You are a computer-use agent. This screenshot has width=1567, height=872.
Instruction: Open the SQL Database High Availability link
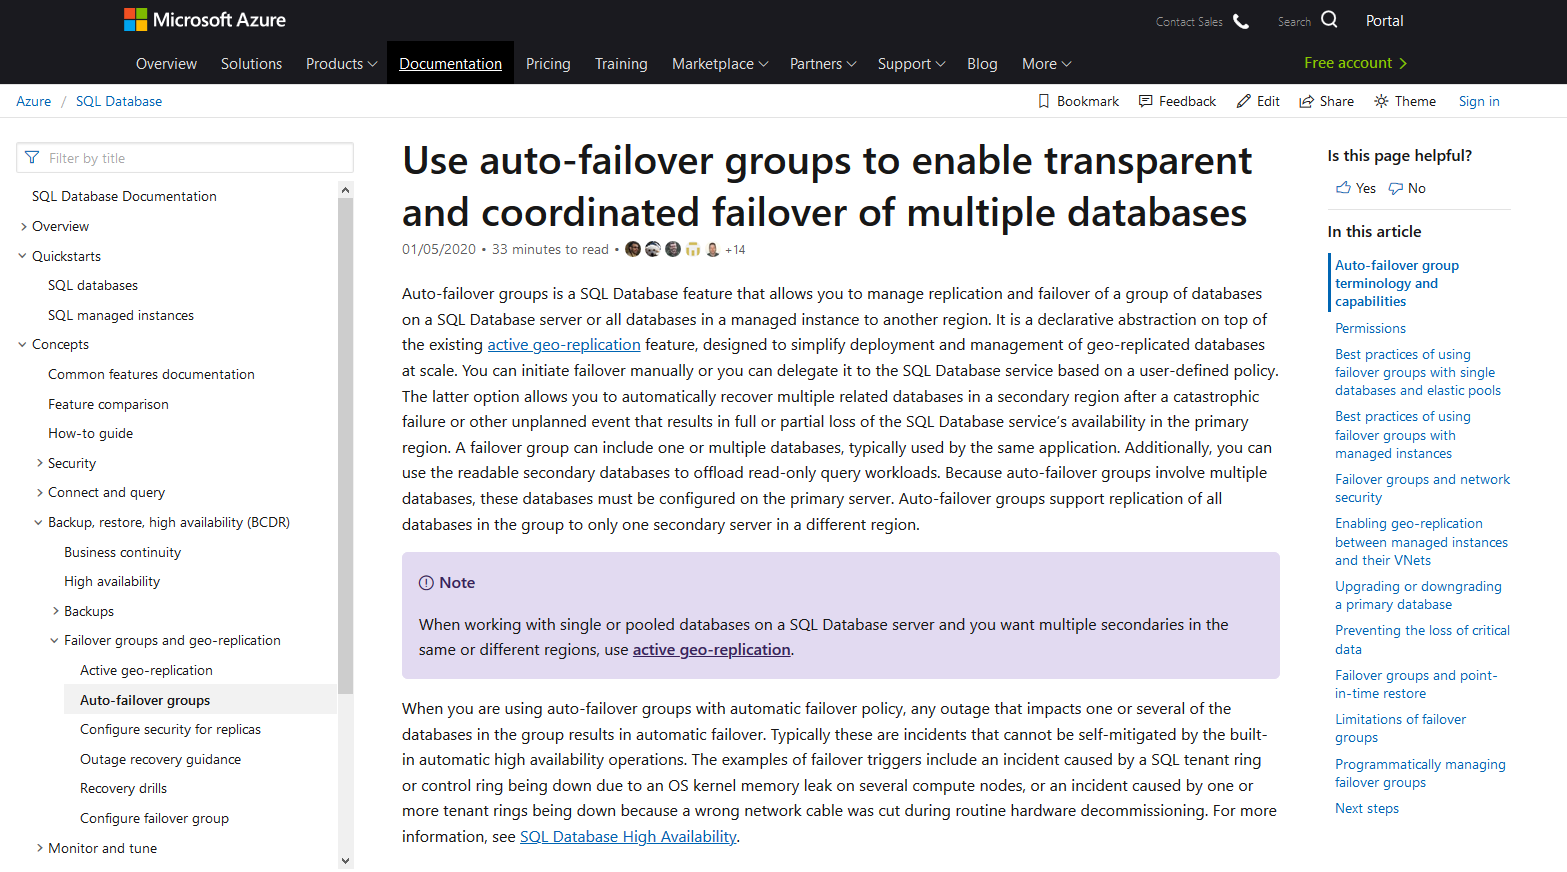click(628, 836)
